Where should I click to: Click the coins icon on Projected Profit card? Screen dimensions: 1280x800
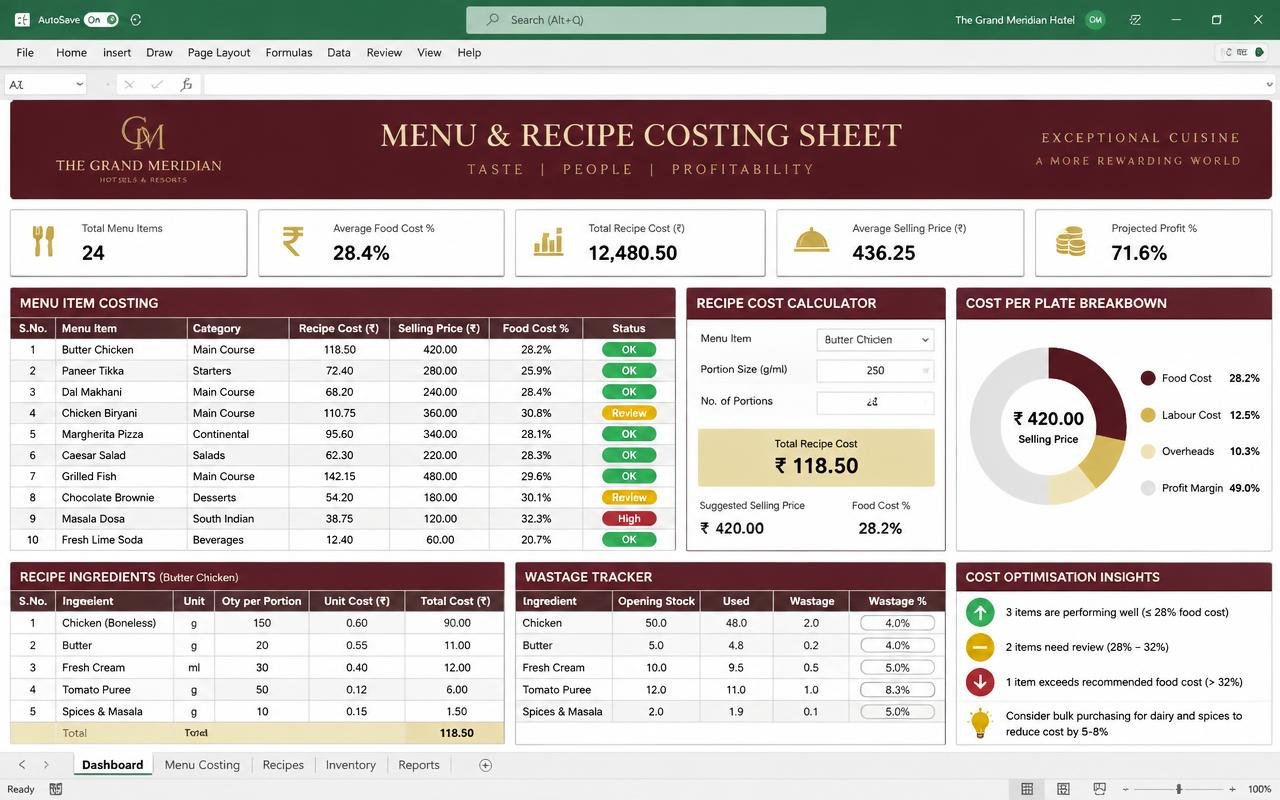(x=1071, y=241)
